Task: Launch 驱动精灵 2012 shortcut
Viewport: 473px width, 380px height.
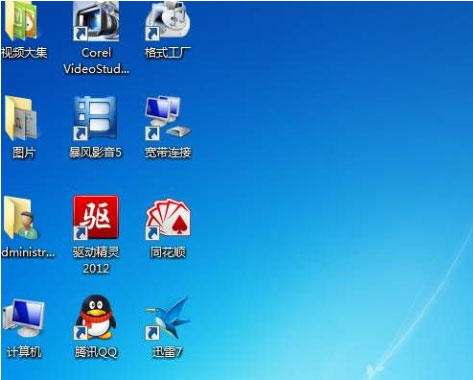Action: tap(96, 217)
